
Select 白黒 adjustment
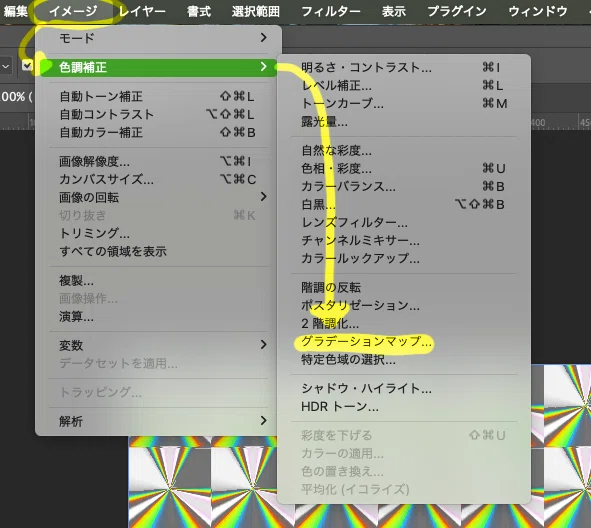pyautogui.click(x=404, y=204)
